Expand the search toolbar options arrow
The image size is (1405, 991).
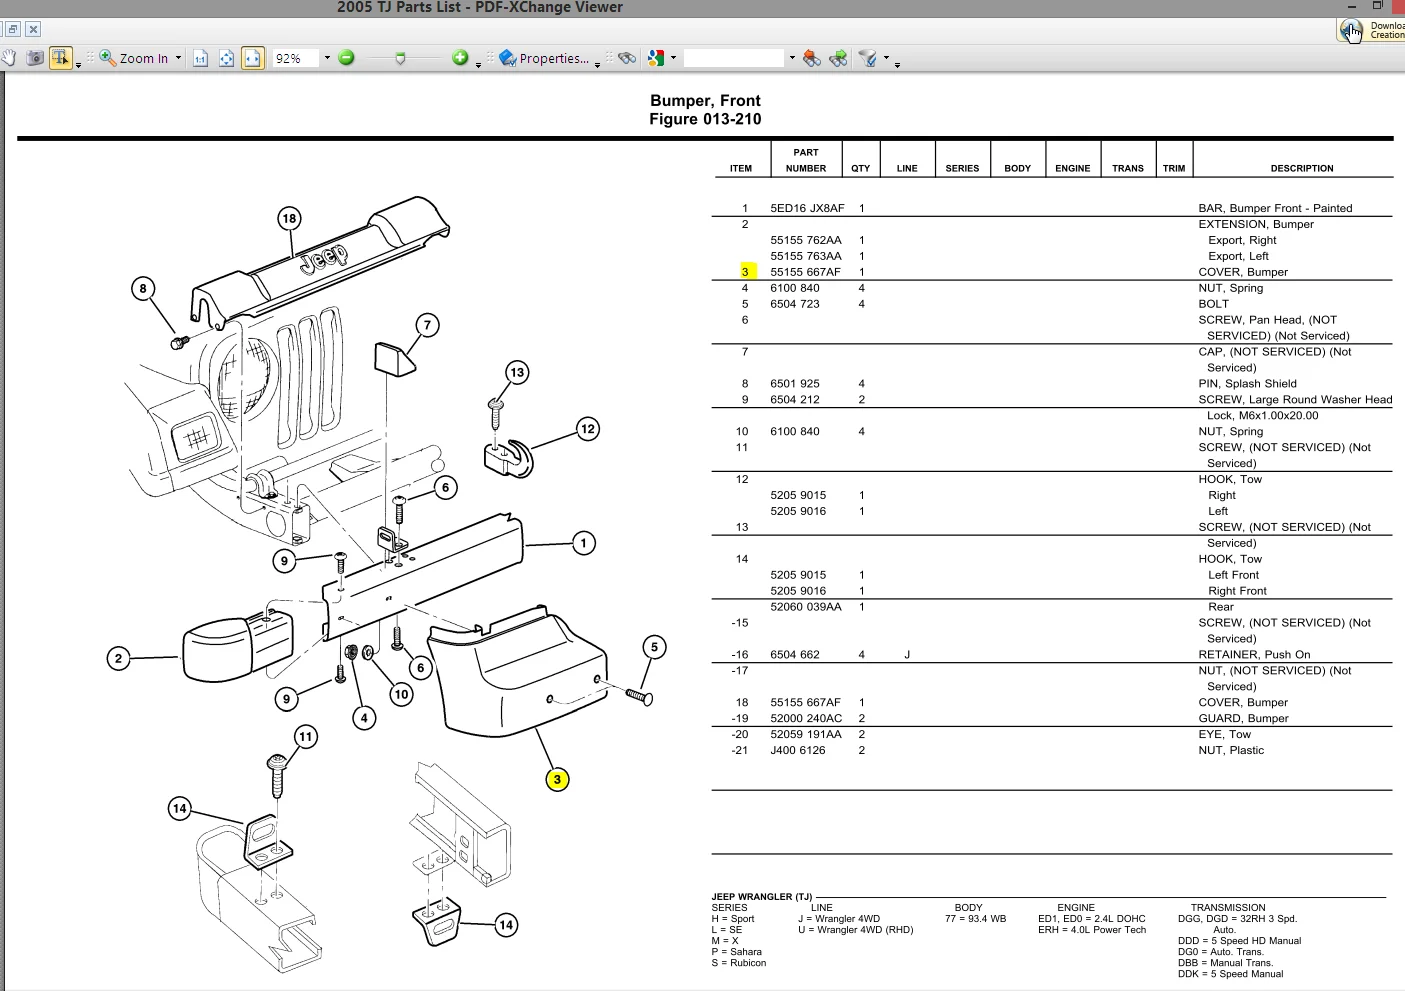[897, 65]
